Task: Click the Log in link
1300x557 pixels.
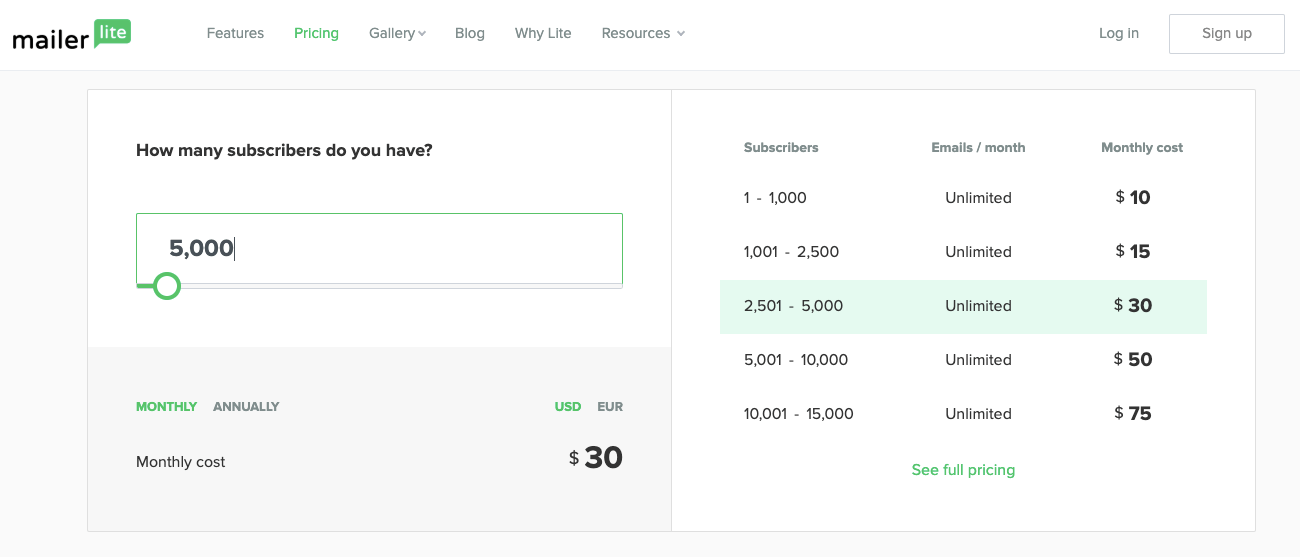Action: coord(1119,33)
